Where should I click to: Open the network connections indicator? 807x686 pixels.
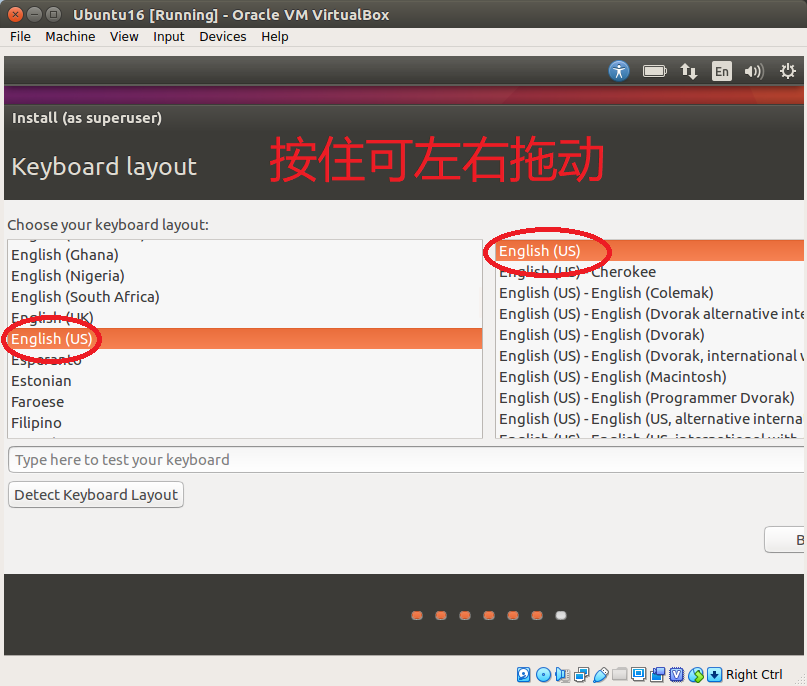pyautogui.click(x=689, y=71)
